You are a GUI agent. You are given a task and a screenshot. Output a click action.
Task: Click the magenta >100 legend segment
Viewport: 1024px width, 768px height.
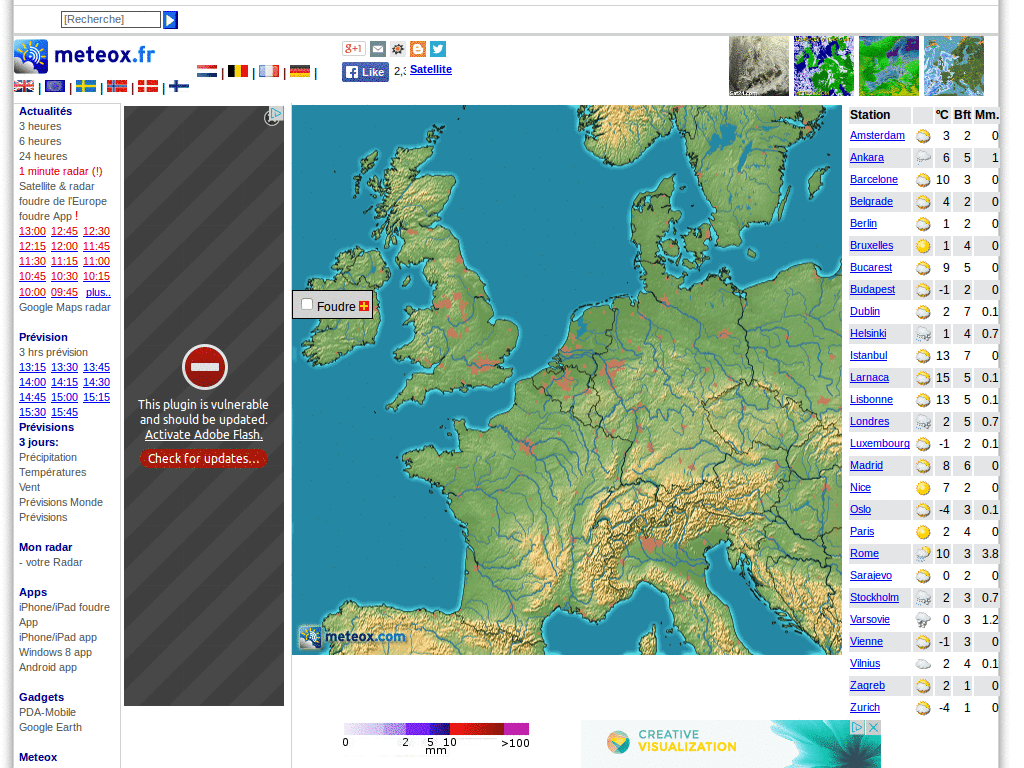(x=517, y=729)
